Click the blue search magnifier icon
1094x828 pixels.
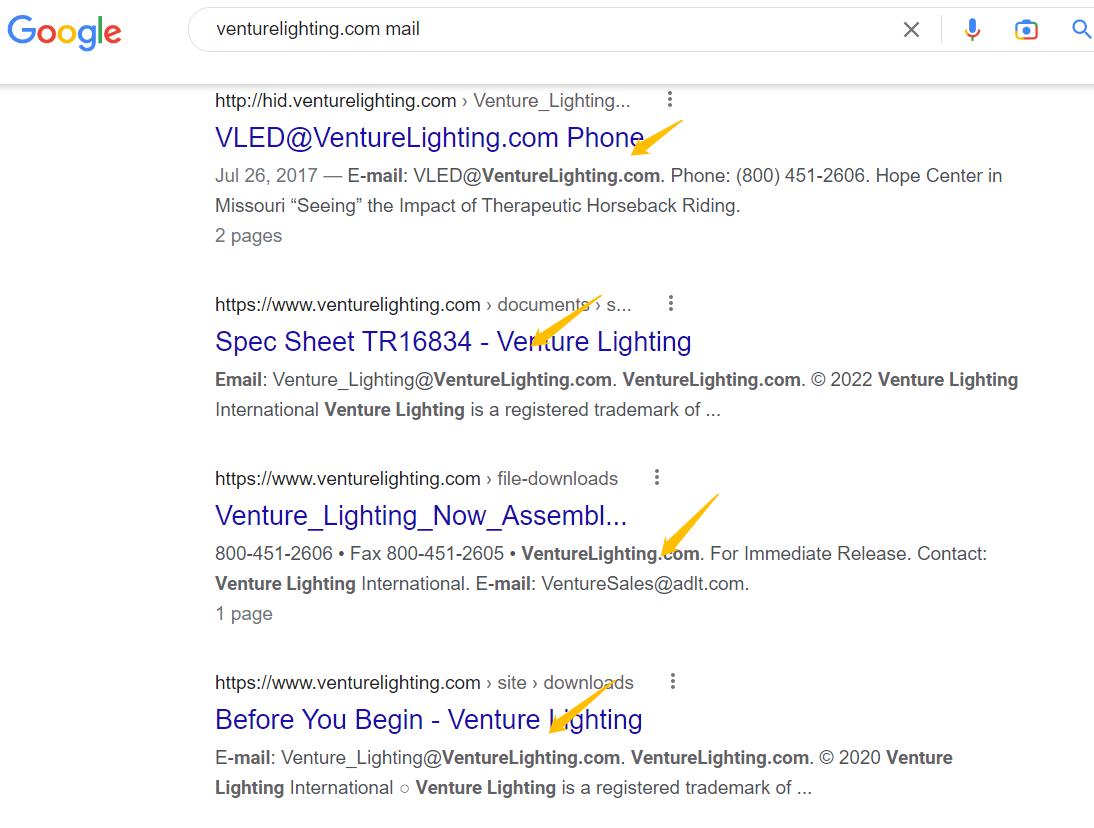click(1080, 30)
